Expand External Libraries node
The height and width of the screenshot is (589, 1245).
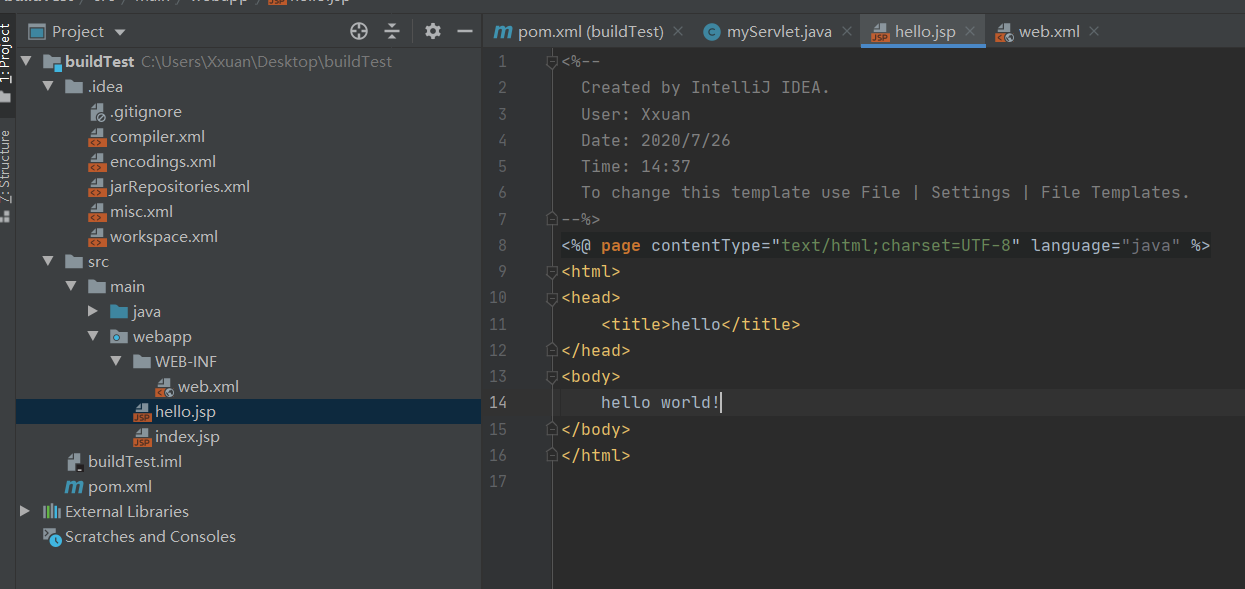[x=25, y=512]
